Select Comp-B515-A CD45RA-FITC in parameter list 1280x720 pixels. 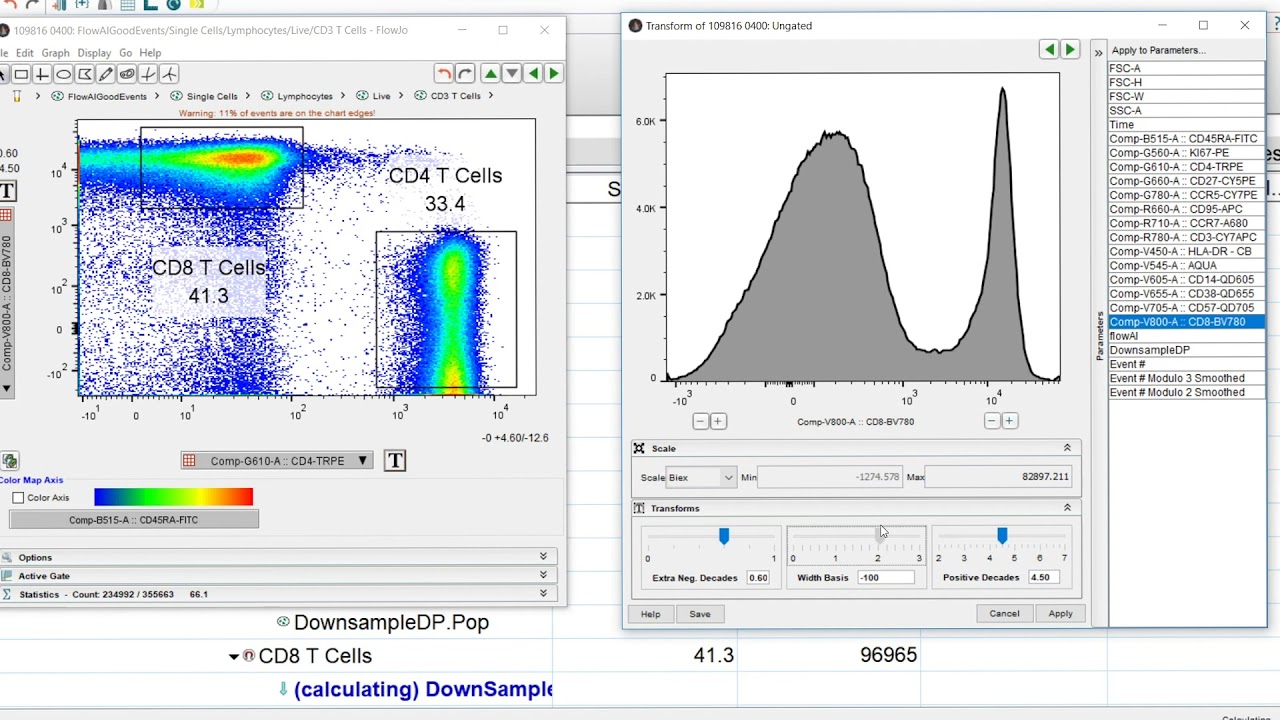click(1185, 139)
